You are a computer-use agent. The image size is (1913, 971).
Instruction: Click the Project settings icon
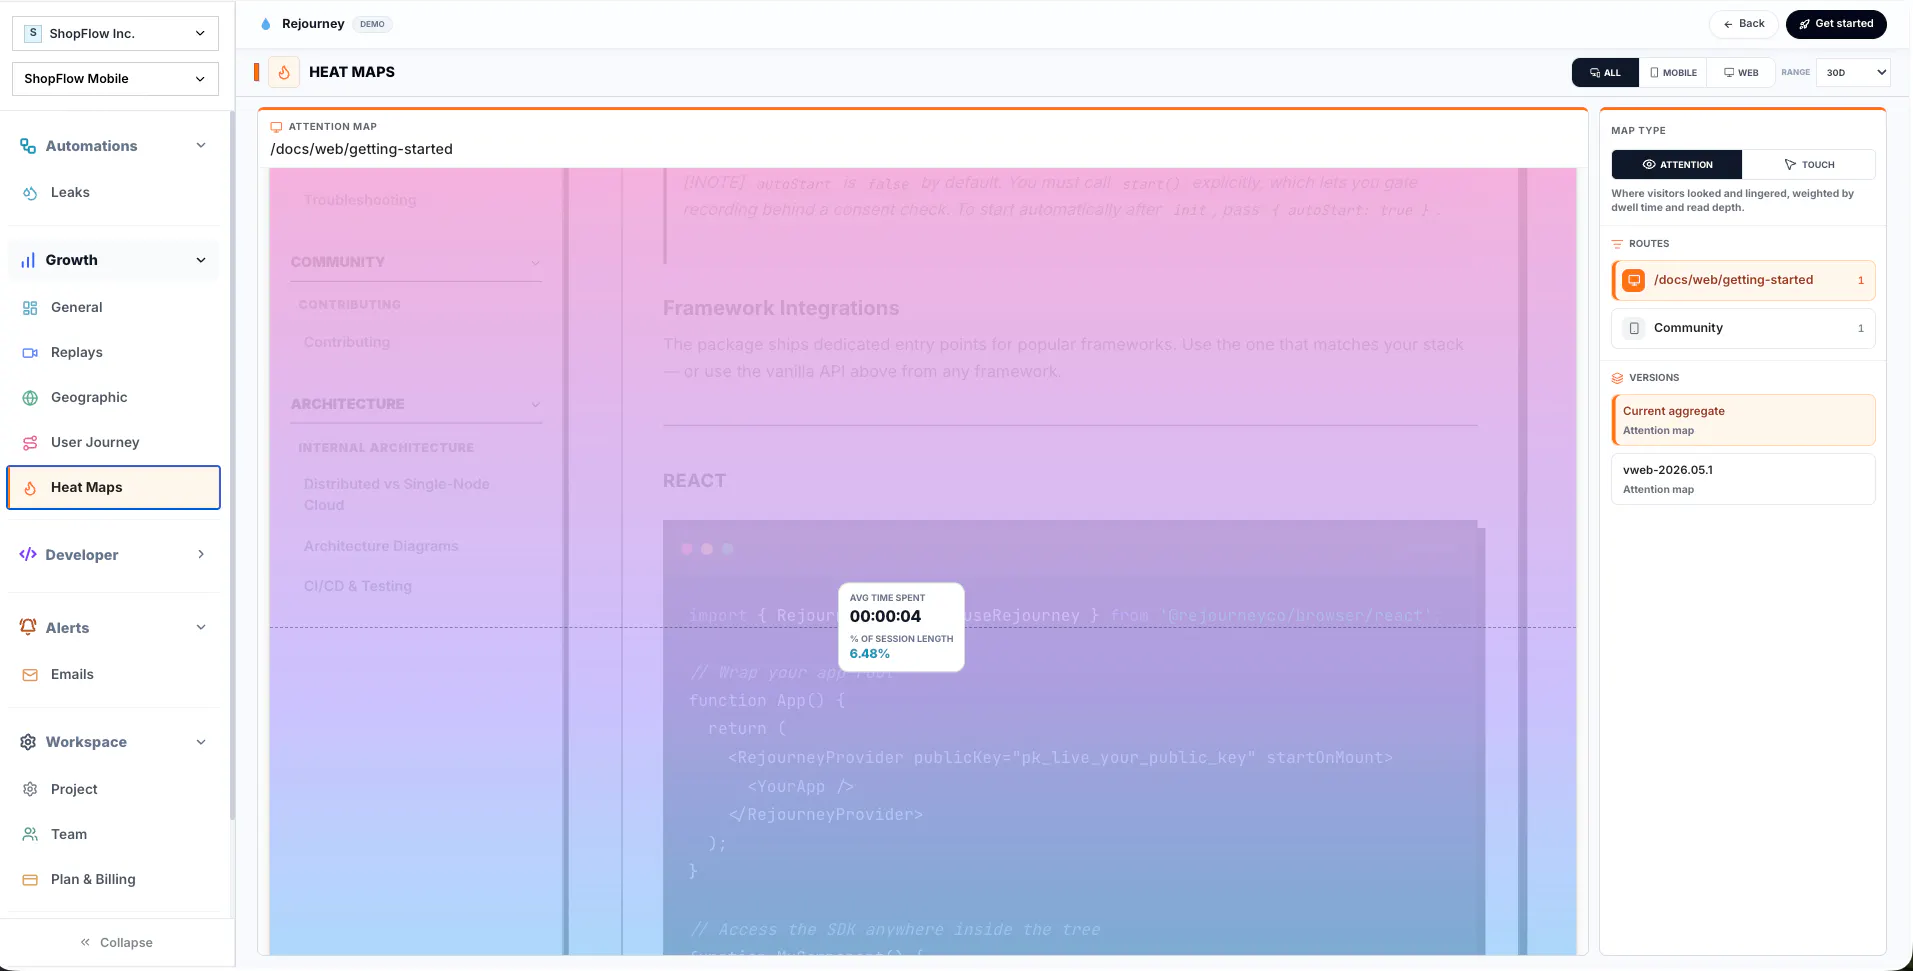[30, 790]
